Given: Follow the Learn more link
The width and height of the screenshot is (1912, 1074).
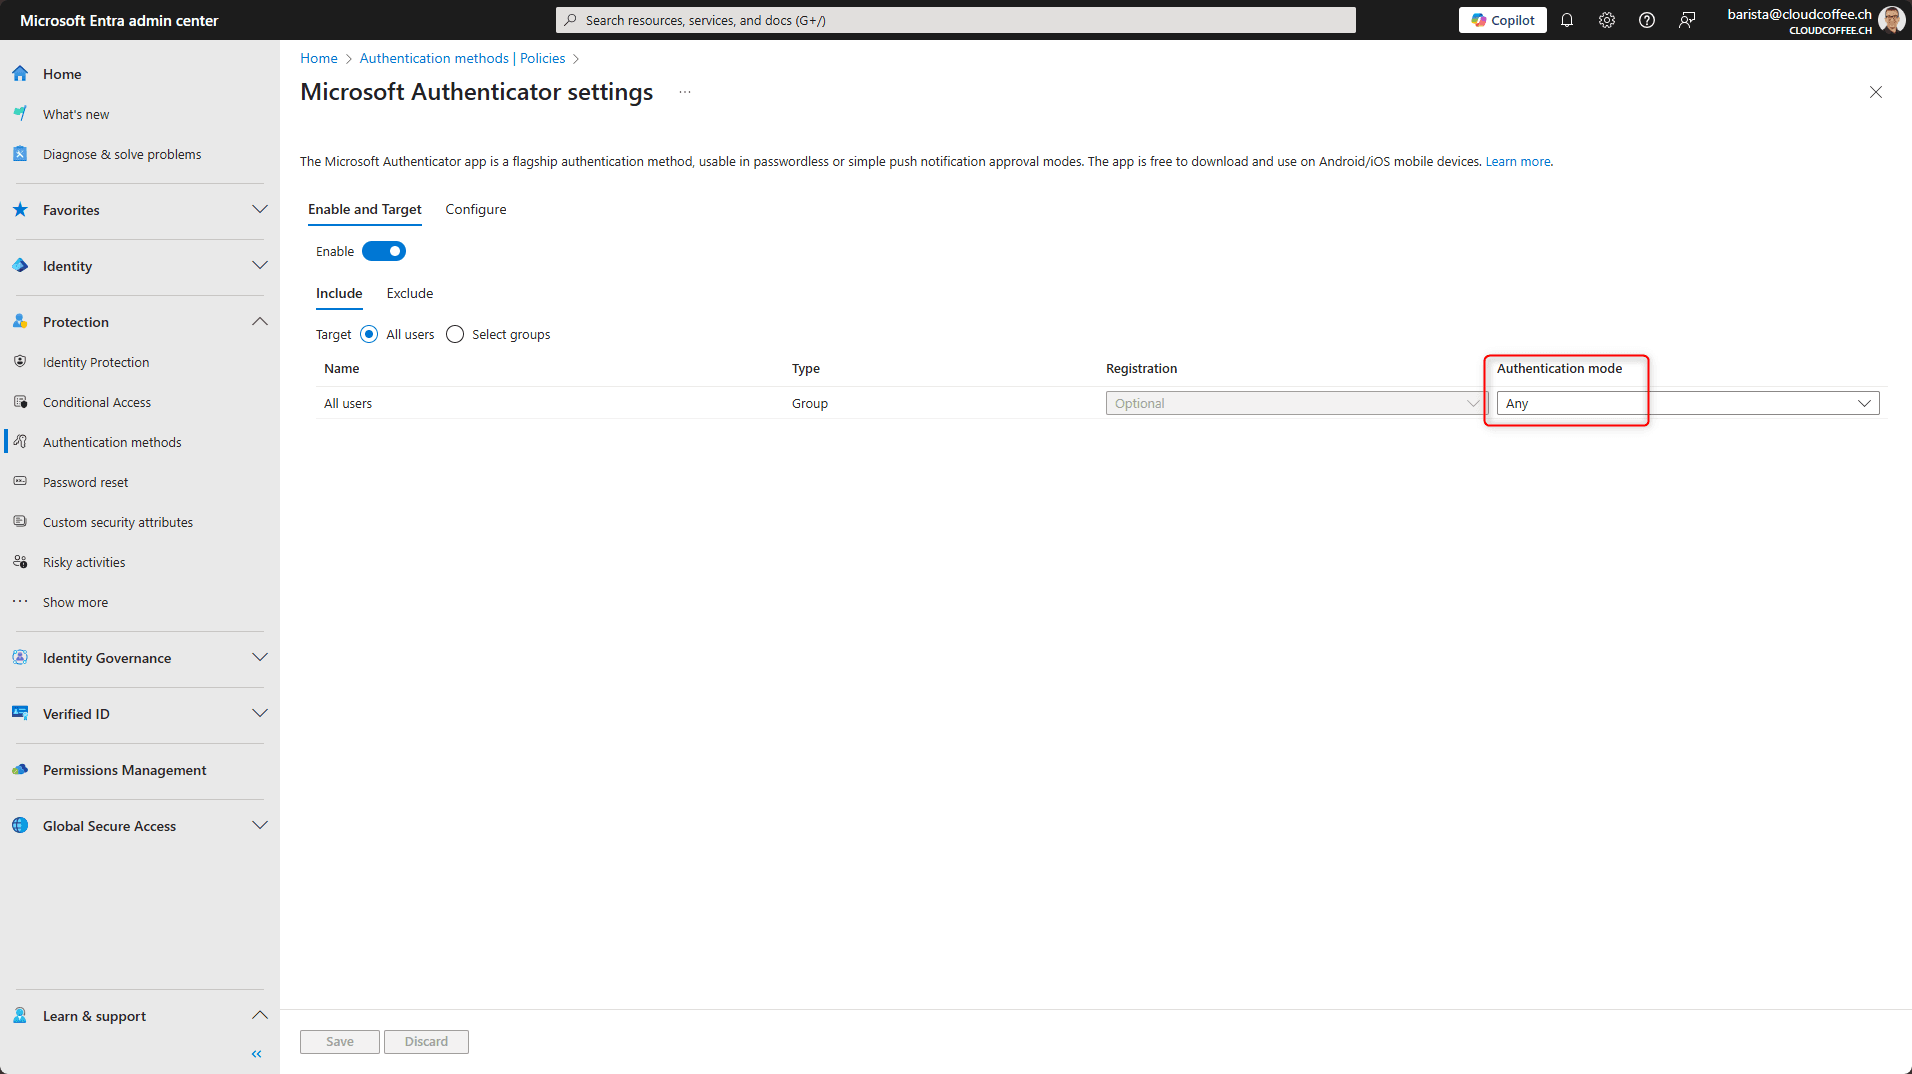Looking at the screenshot, I should click(1517, 161).
